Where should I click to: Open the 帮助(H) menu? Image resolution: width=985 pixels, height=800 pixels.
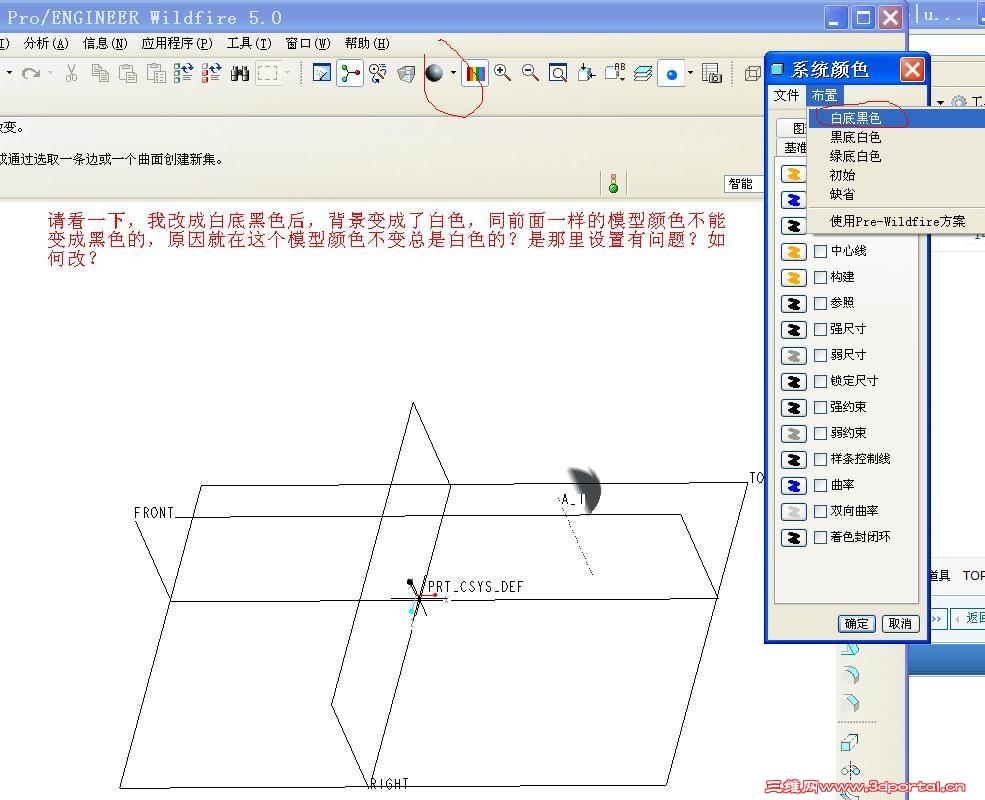[x=367, y=43]
